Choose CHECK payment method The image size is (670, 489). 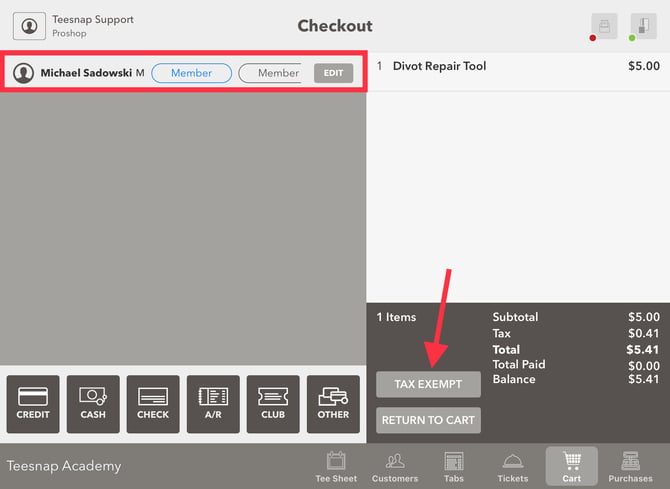pos(153,404)
